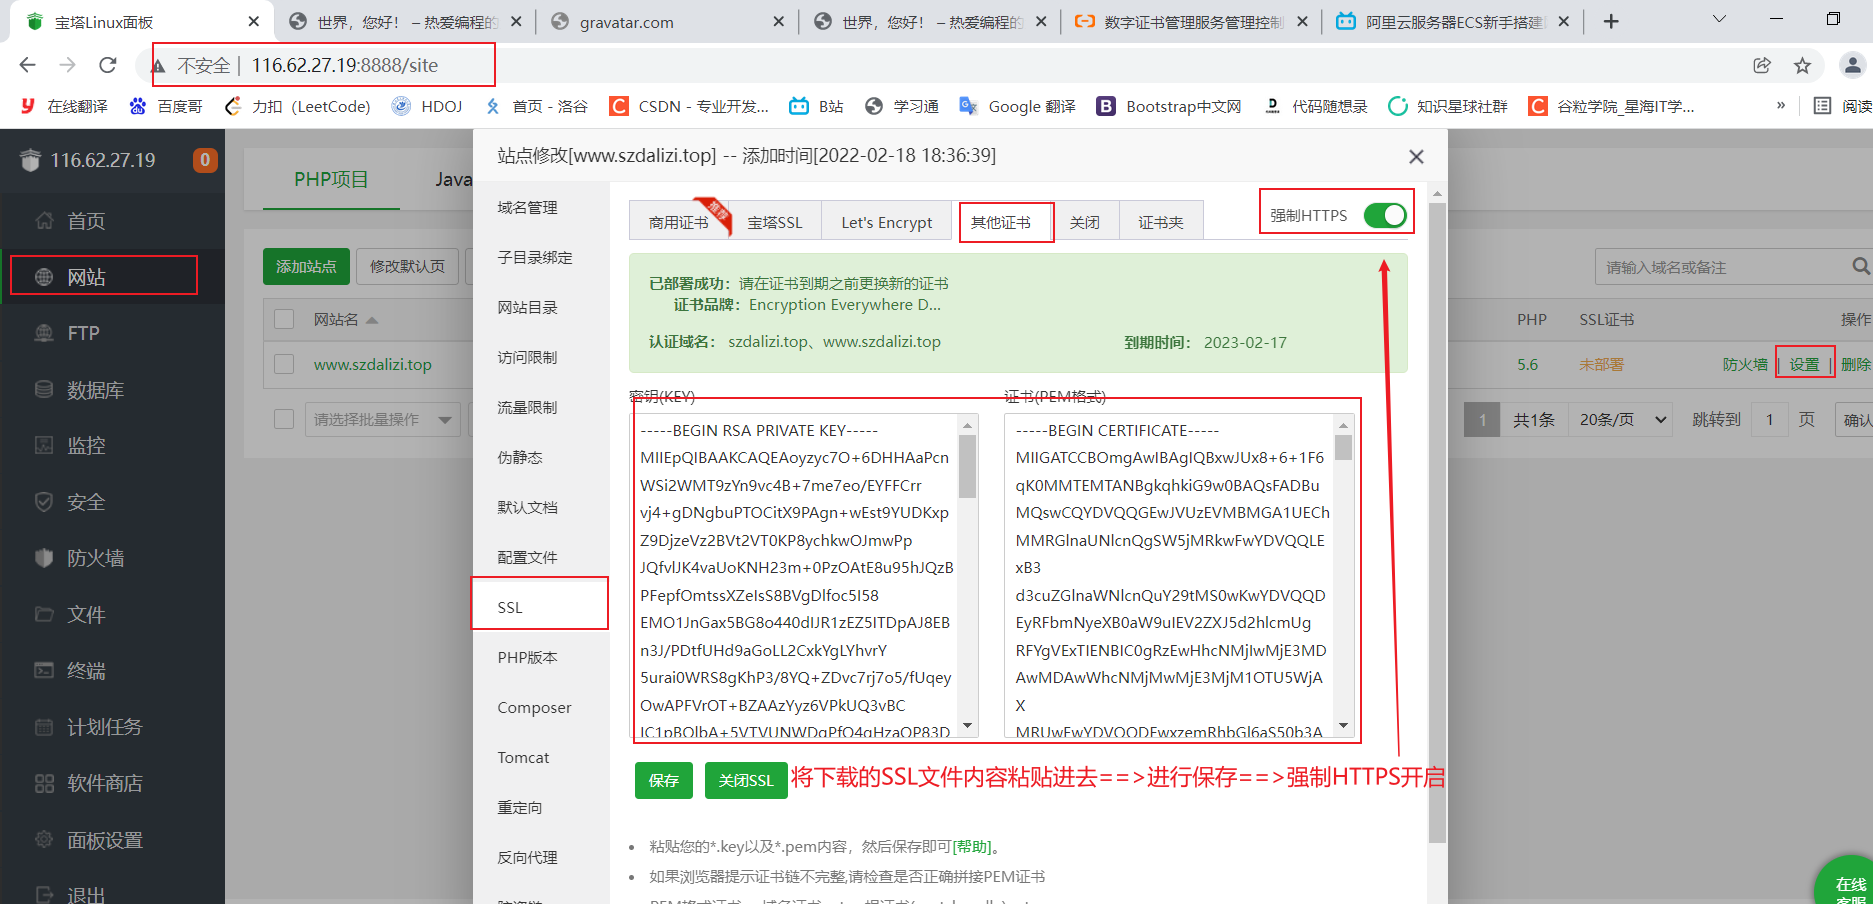
Task: Open the tab list dropdown chevron in title bar
Action: click(x=1719, y=20)
